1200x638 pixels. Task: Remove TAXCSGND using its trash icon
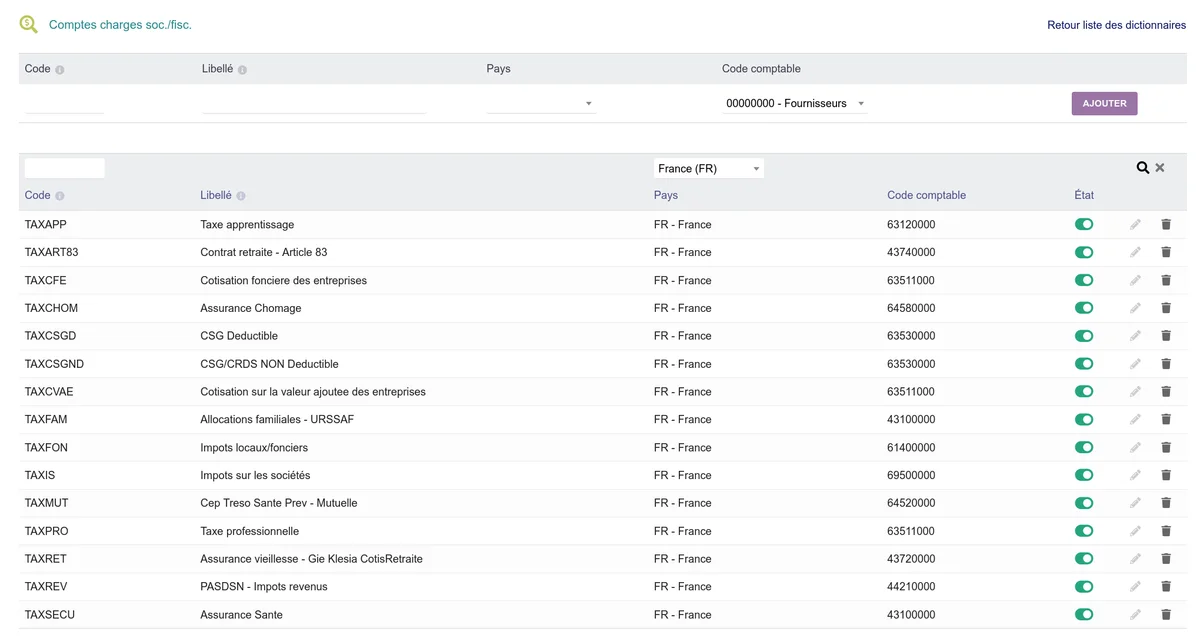[1166, 364]
